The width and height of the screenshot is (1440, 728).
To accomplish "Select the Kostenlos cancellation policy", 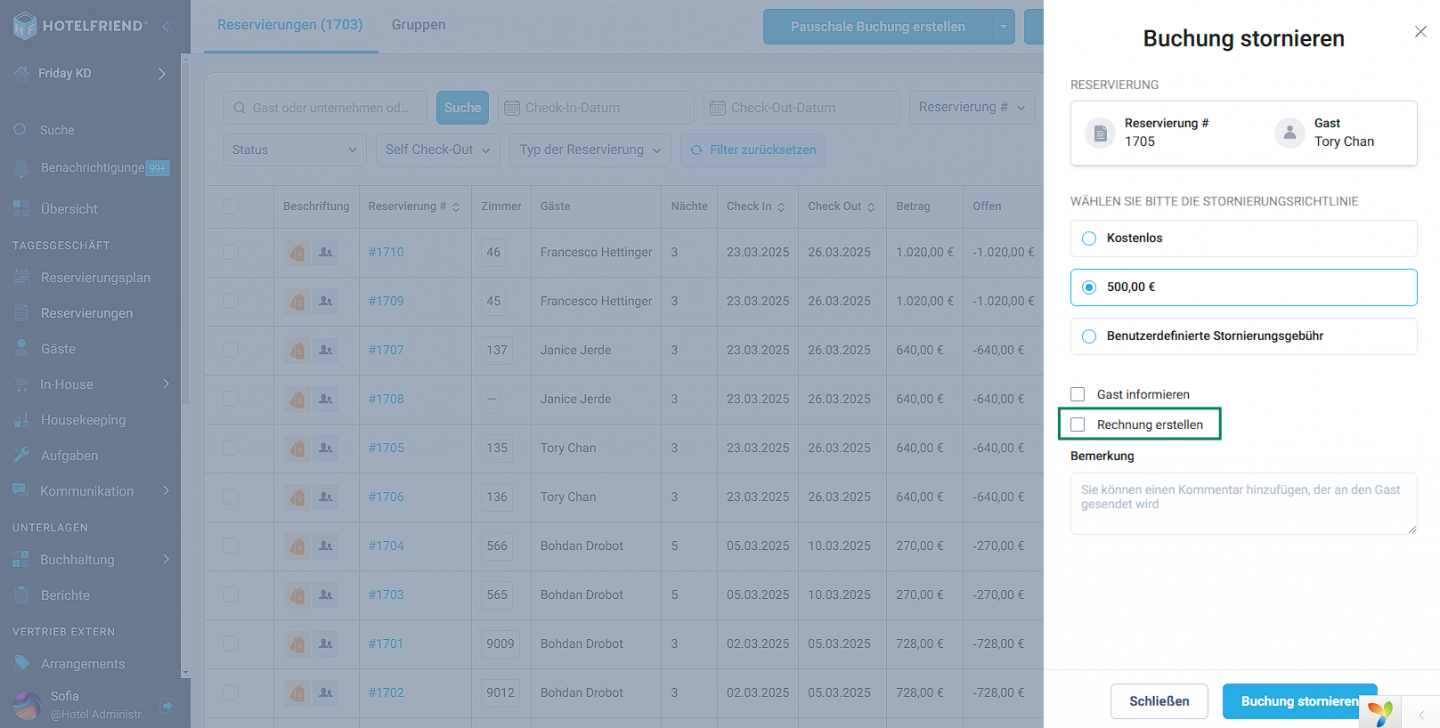I will pyautogui.click(x=1244, y=238).
